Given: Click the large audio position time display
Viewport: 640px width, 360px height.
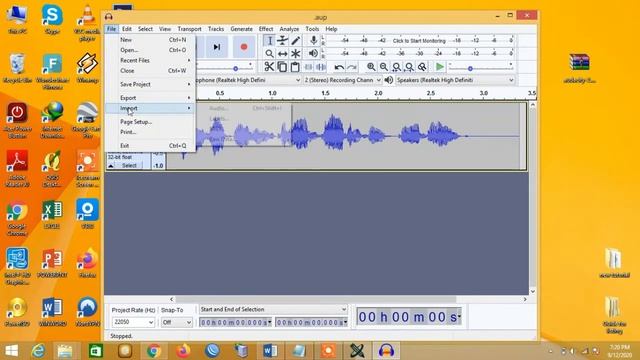Looking at the screenshot, I should tap(409, 317).
